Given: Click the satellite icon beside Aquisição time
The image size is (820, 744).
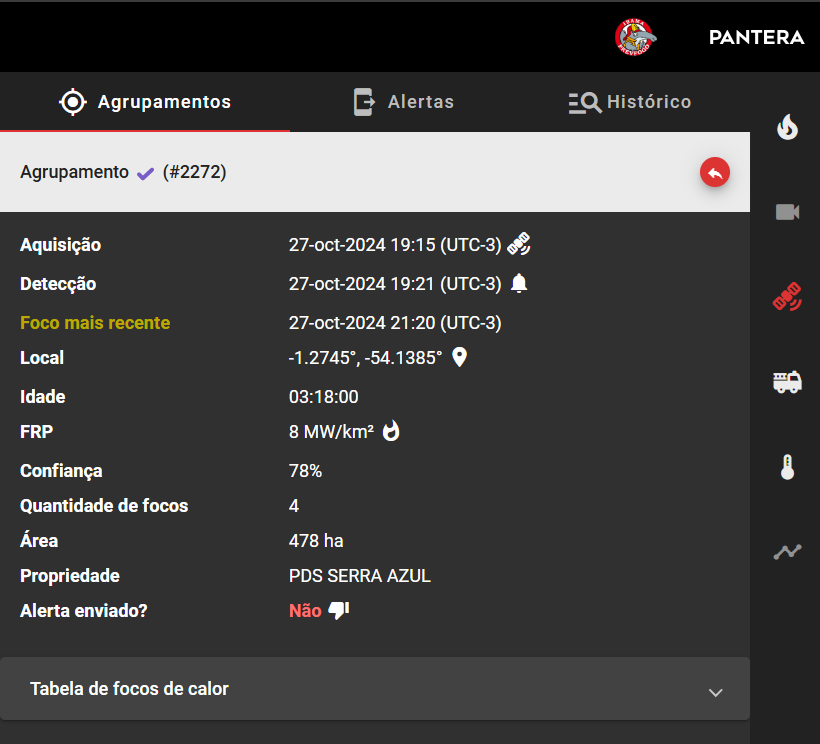Looking at the screenshot, I should 519,244.
